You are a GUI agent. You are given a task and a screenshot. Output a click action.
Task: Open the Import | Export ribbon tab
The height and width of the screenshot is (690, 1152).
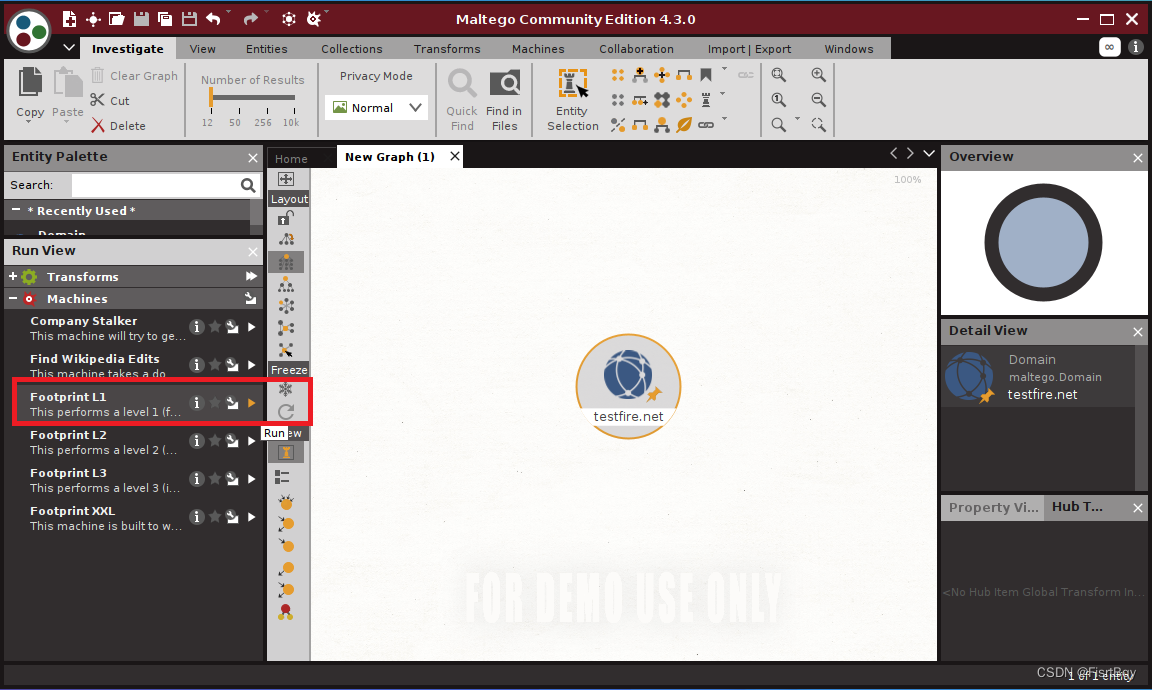(749, 48)
